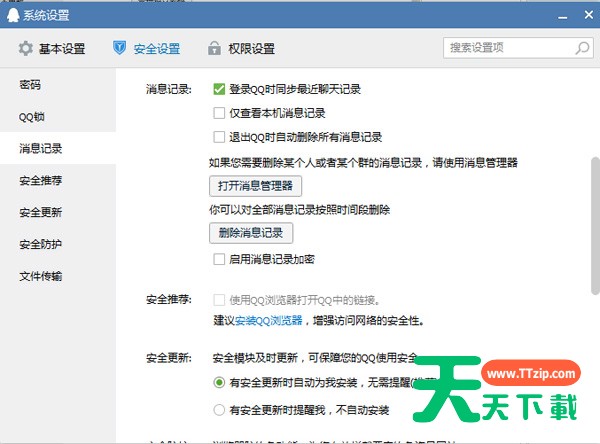Click the 安全推荐: section label
The image size is (600, 444).
tap(168, 299)
